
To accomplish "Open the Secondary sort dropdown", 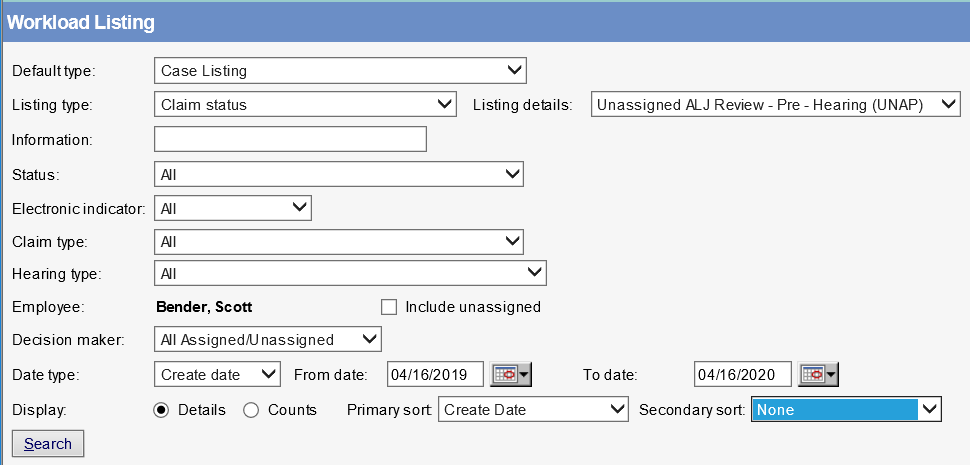I will coord(846,410).
